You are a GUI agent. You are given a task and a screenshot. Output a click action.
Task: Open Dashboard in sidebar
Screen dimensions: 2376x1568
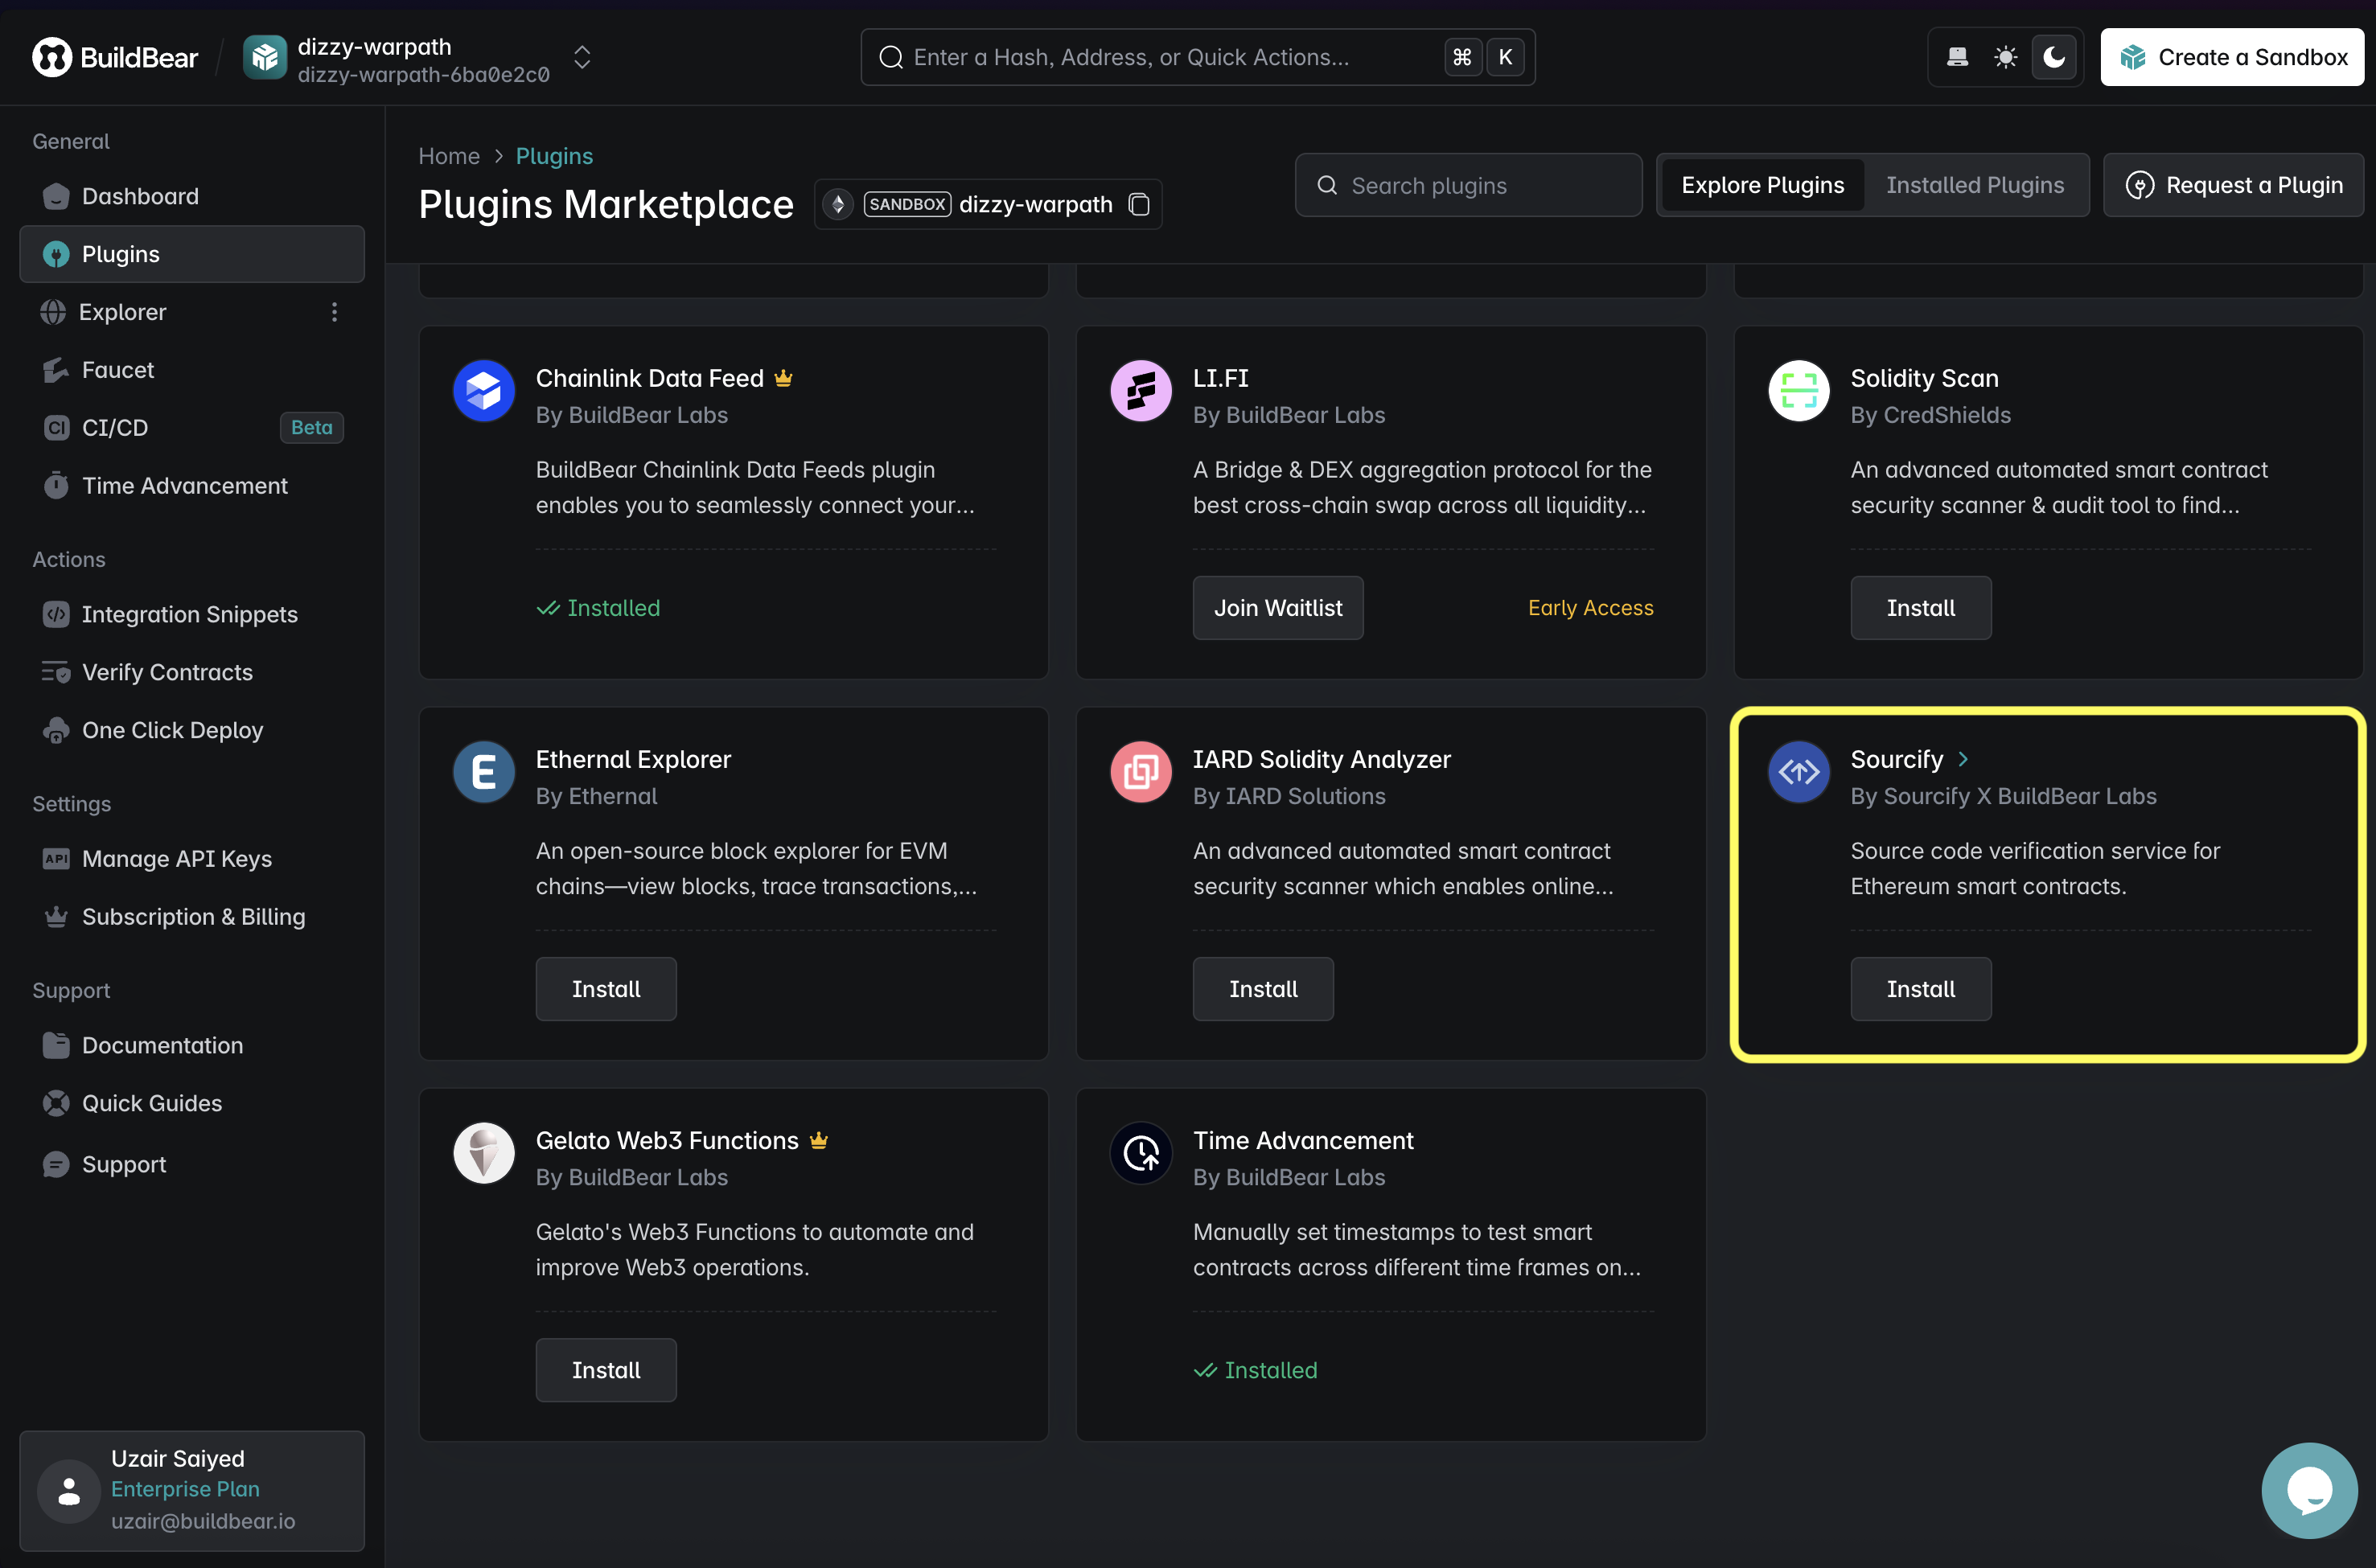[192, 196]
